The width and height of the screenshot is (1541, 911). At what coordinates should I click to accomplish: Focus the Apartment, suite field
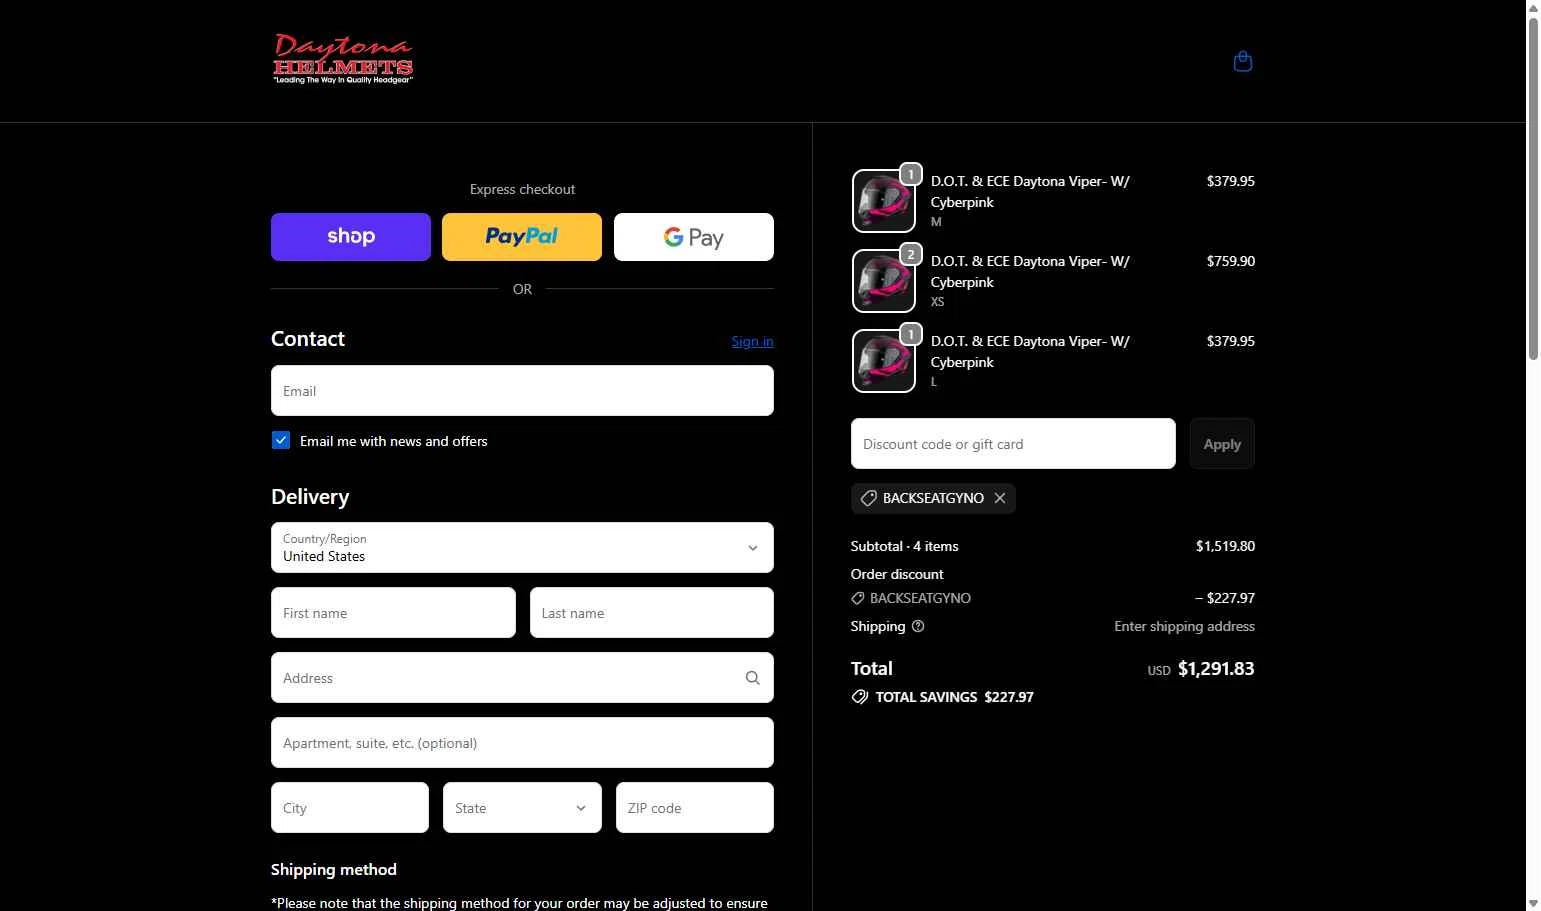pos(522,742)
